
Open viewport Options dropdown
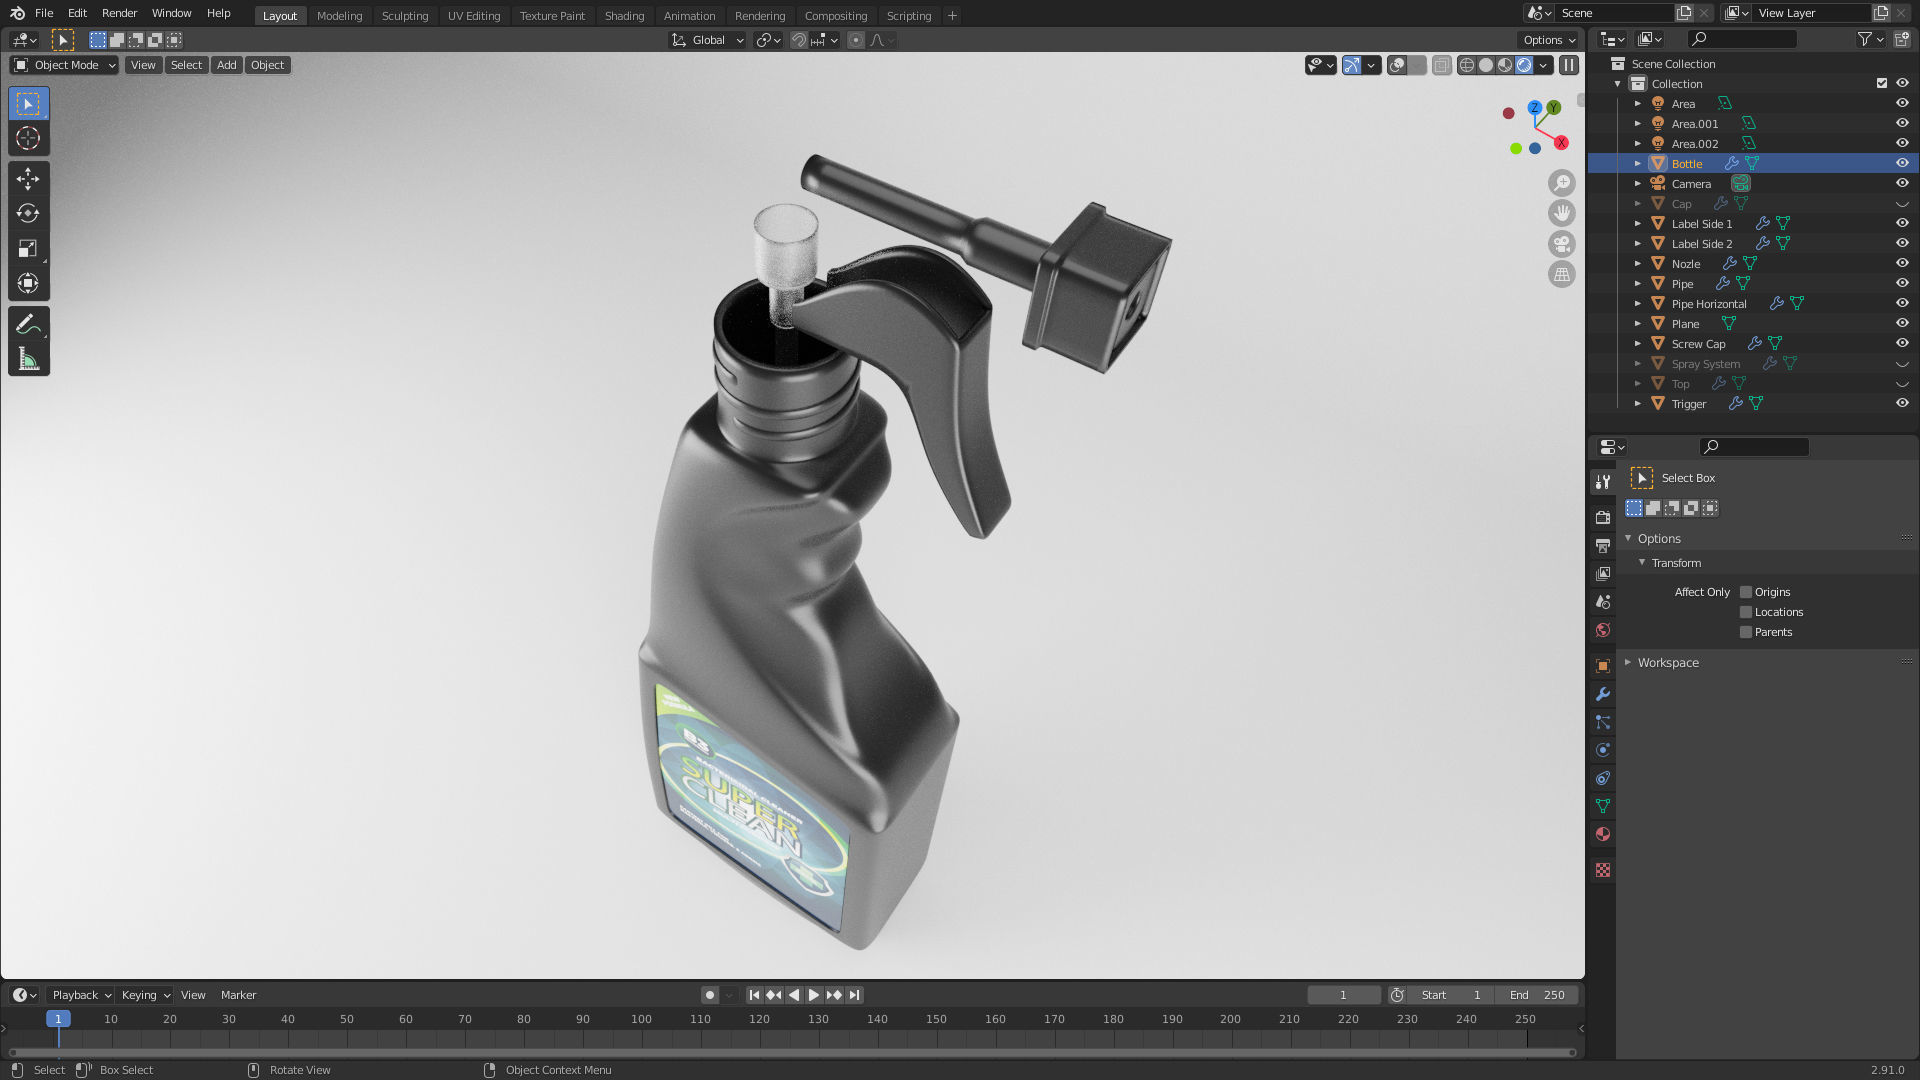coord(1549,40)
